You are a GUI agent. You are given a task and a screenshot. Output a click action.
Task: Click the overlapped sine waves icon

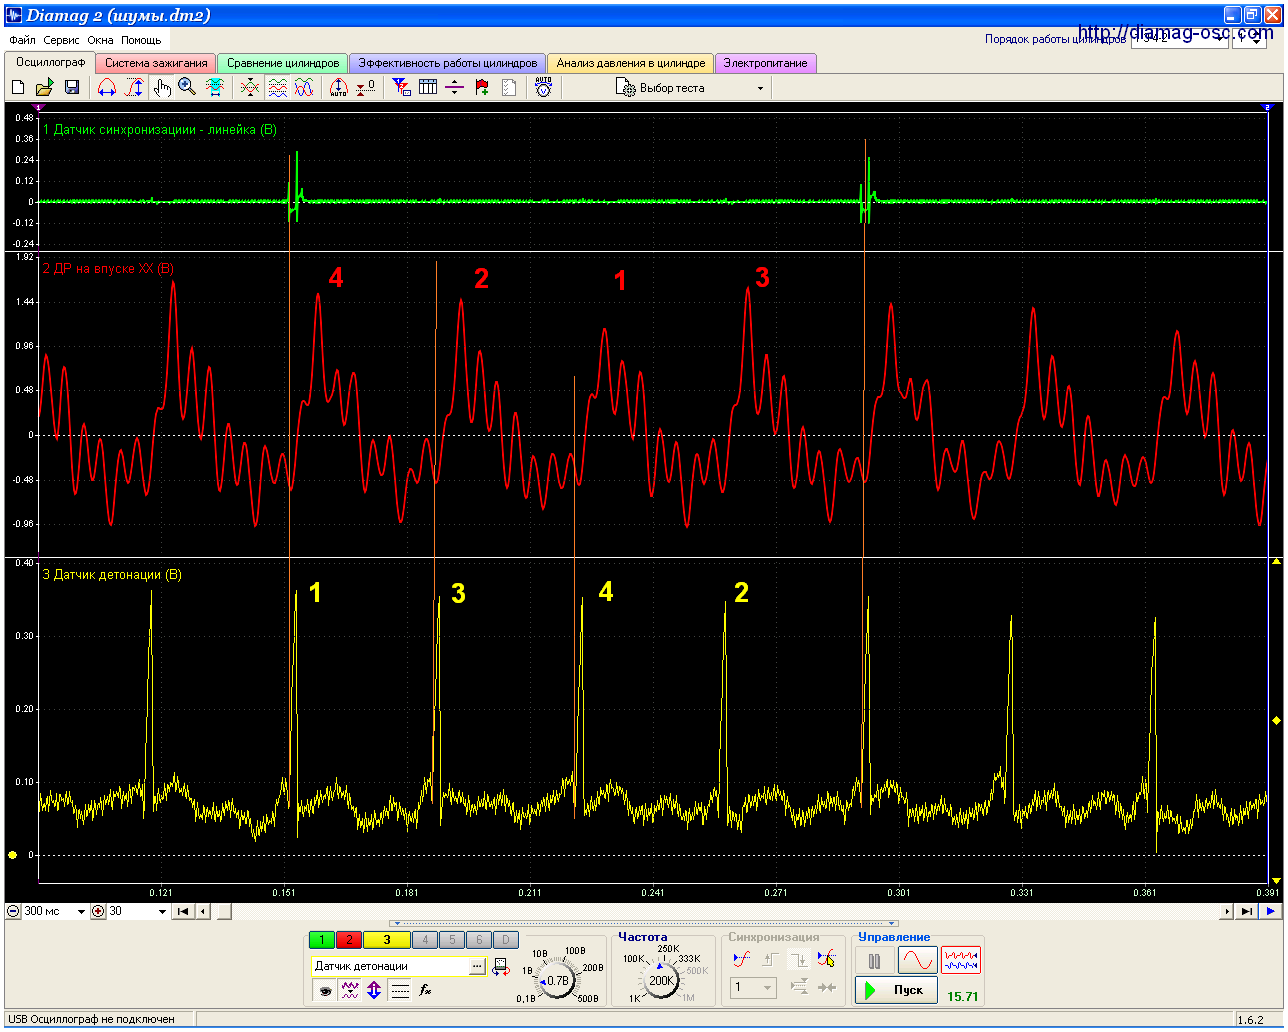tap(304, 88)
